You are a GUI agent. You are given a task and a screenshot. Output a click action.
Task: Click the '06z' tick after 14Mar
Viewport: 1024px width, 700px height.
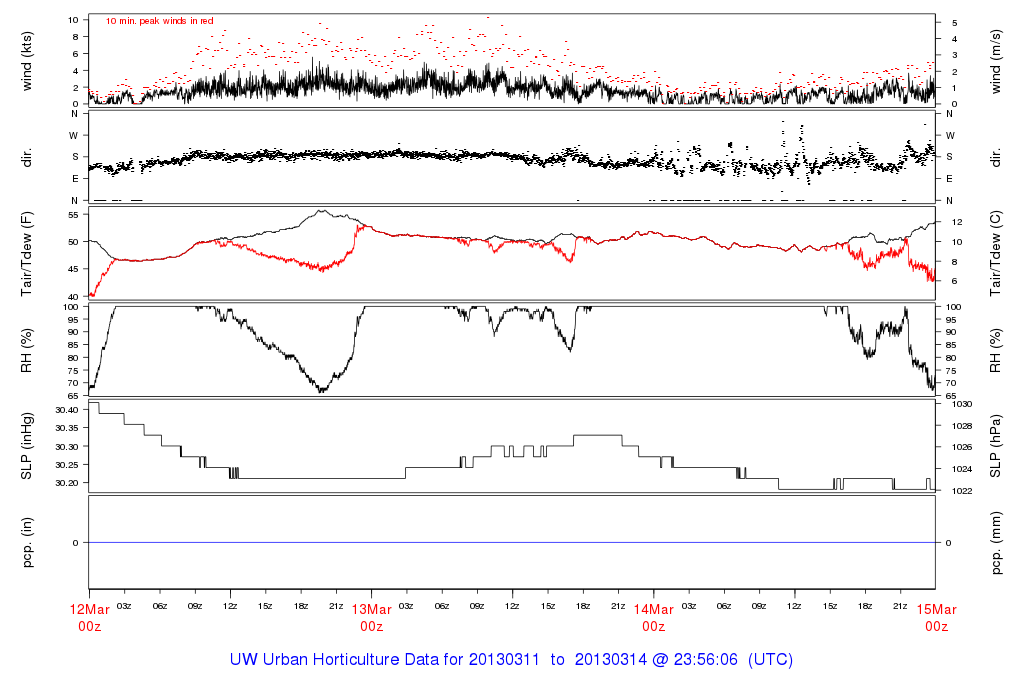[x=724, y=606]
